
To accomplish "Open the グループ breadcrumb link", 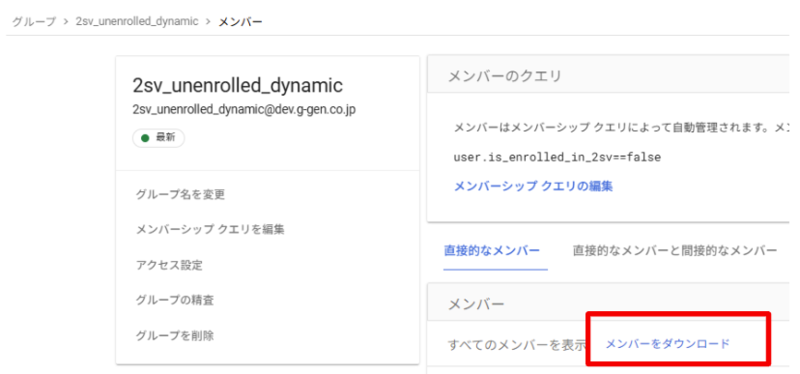I will (x=34, y=22).
